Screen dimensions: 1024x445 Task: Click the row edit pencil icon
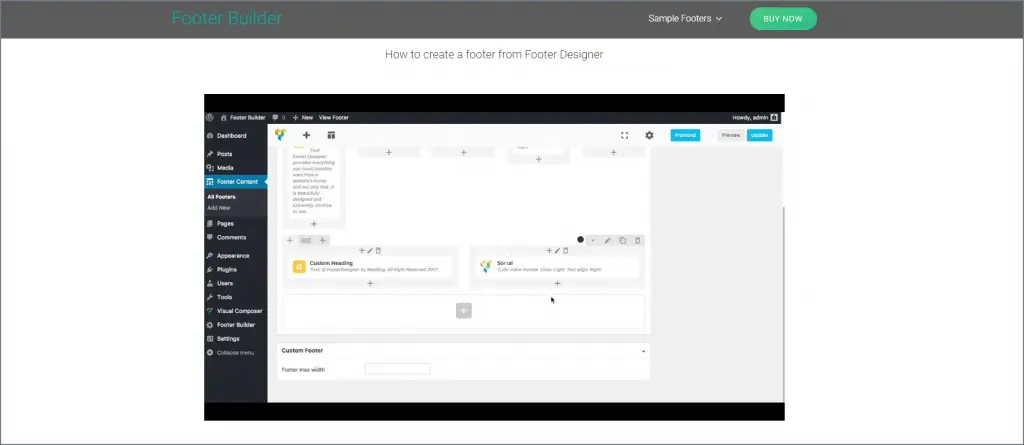point(607,240)
